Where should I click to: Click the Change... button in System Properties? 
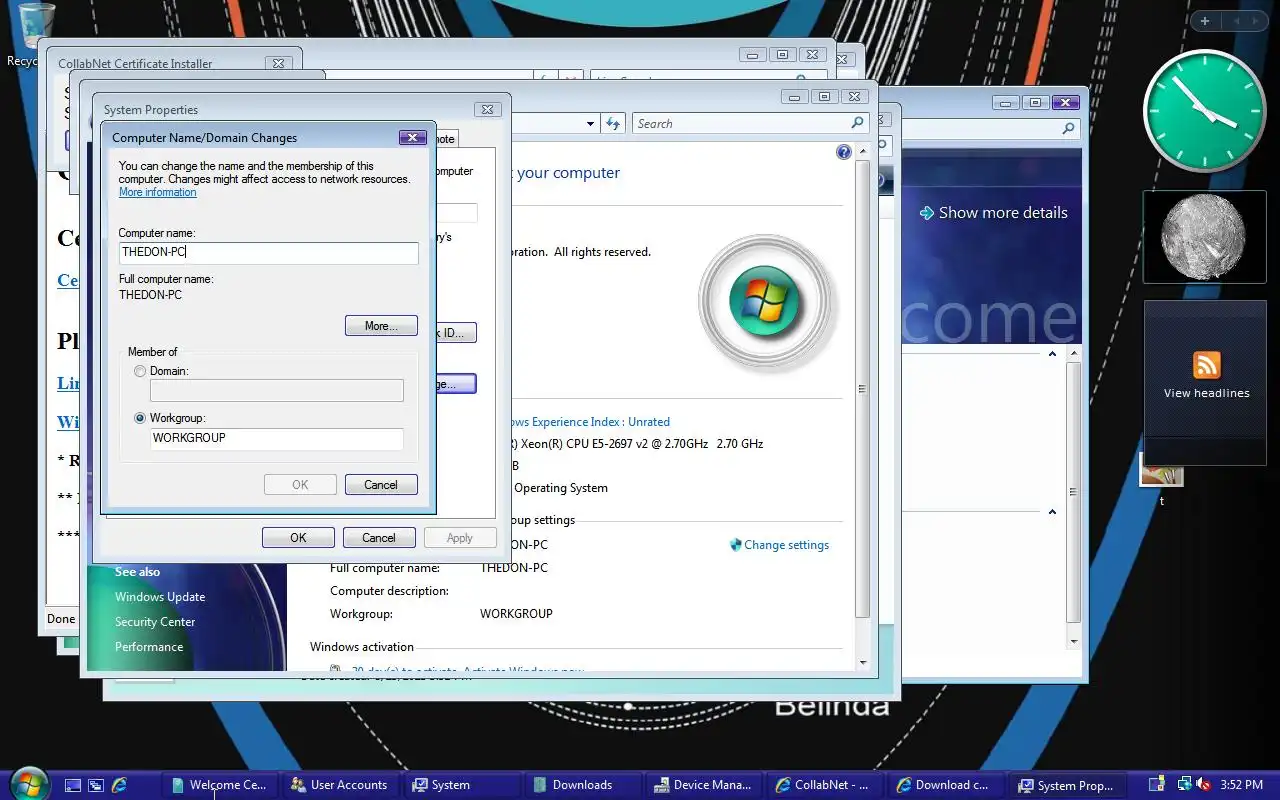coord(455,384)
